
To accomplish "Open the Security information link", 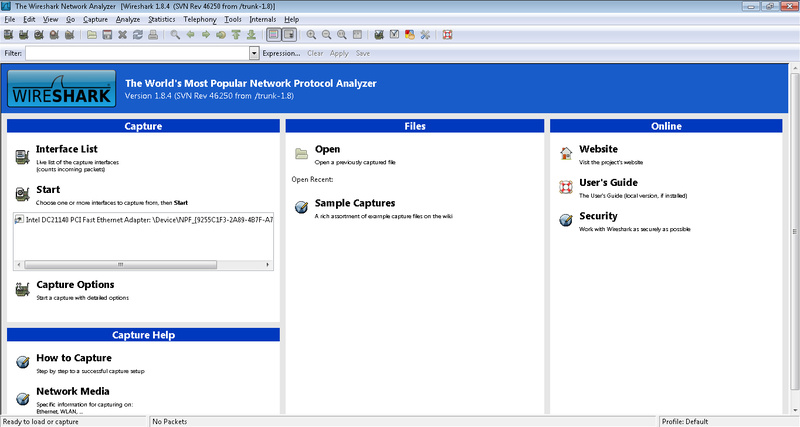I will pyautogui.click(x=598, y=216).
